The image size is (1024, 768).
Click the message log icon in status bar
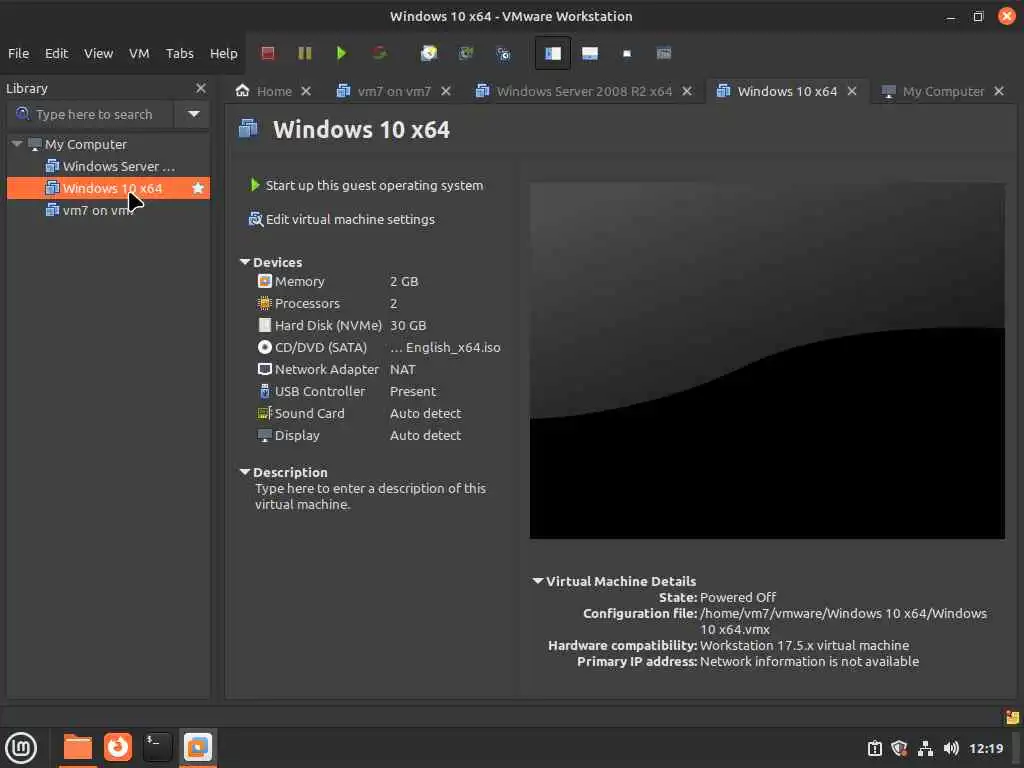click(1012, 717)
